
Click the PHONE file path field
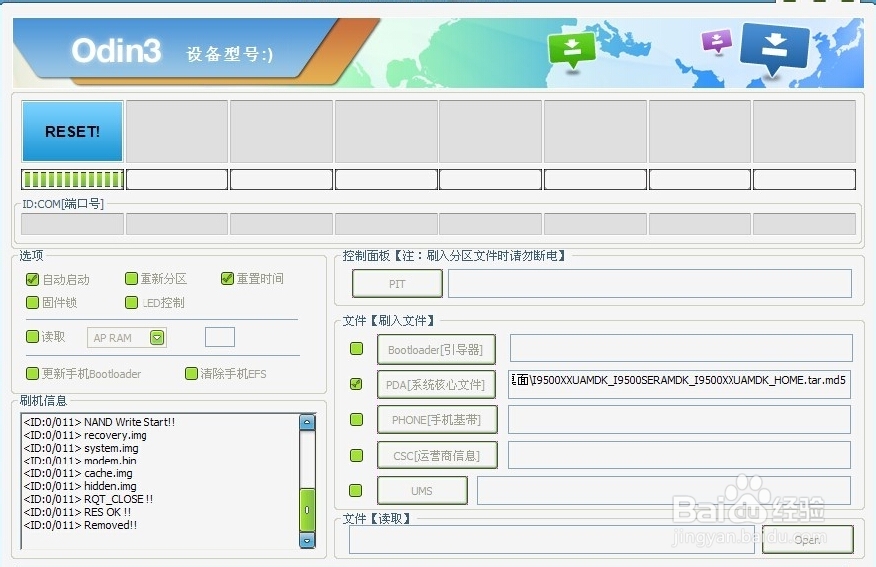tap(679, 420)
